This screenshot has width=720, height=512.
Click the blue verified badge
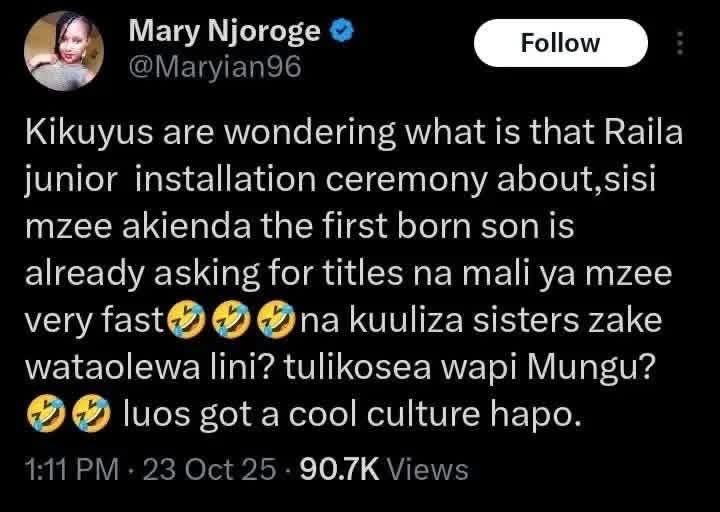pyautogui.click(x=342, y=31)
